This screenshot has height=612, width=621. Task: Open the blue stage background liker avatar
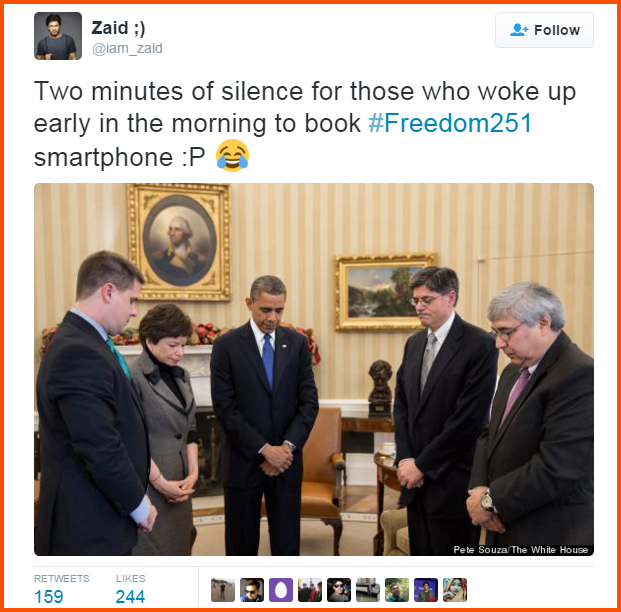[426, 590]
